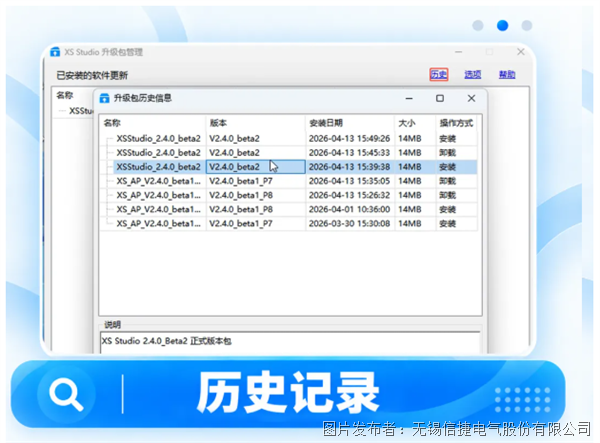
Task: Click date cell 2026-04-13 15:45:33
Action: point(349,153)
